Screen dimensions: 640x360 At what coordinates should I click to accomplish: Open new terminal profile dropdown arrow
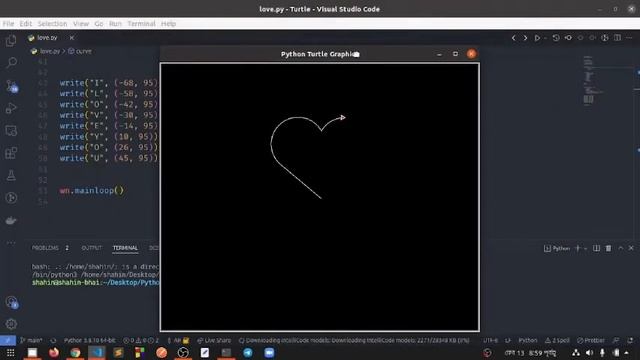coord(585,248)
